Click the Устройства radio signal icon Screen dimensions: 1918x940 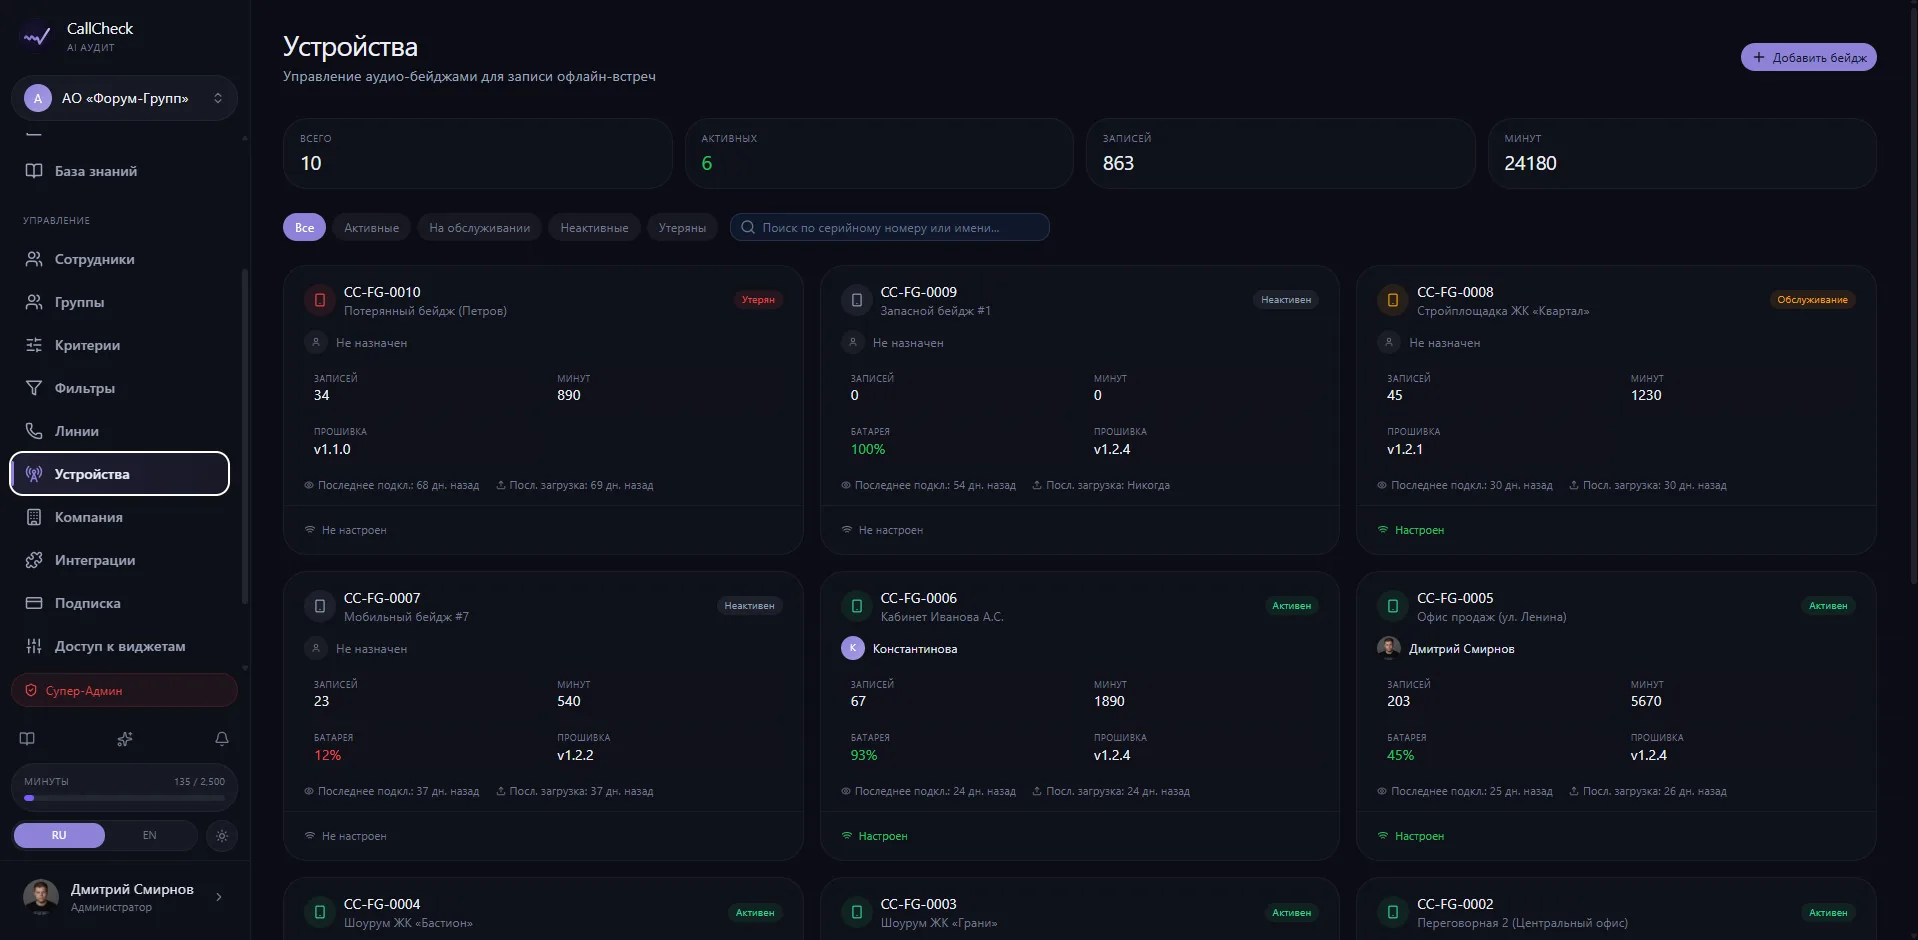pos(34,474)
